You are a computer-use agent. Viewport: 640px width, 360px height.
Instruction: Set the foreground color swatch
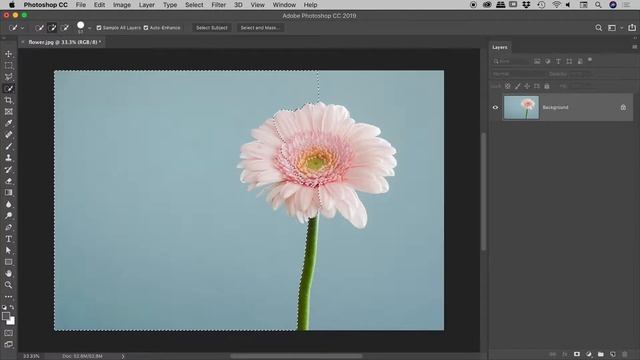[x=6, y=316]
